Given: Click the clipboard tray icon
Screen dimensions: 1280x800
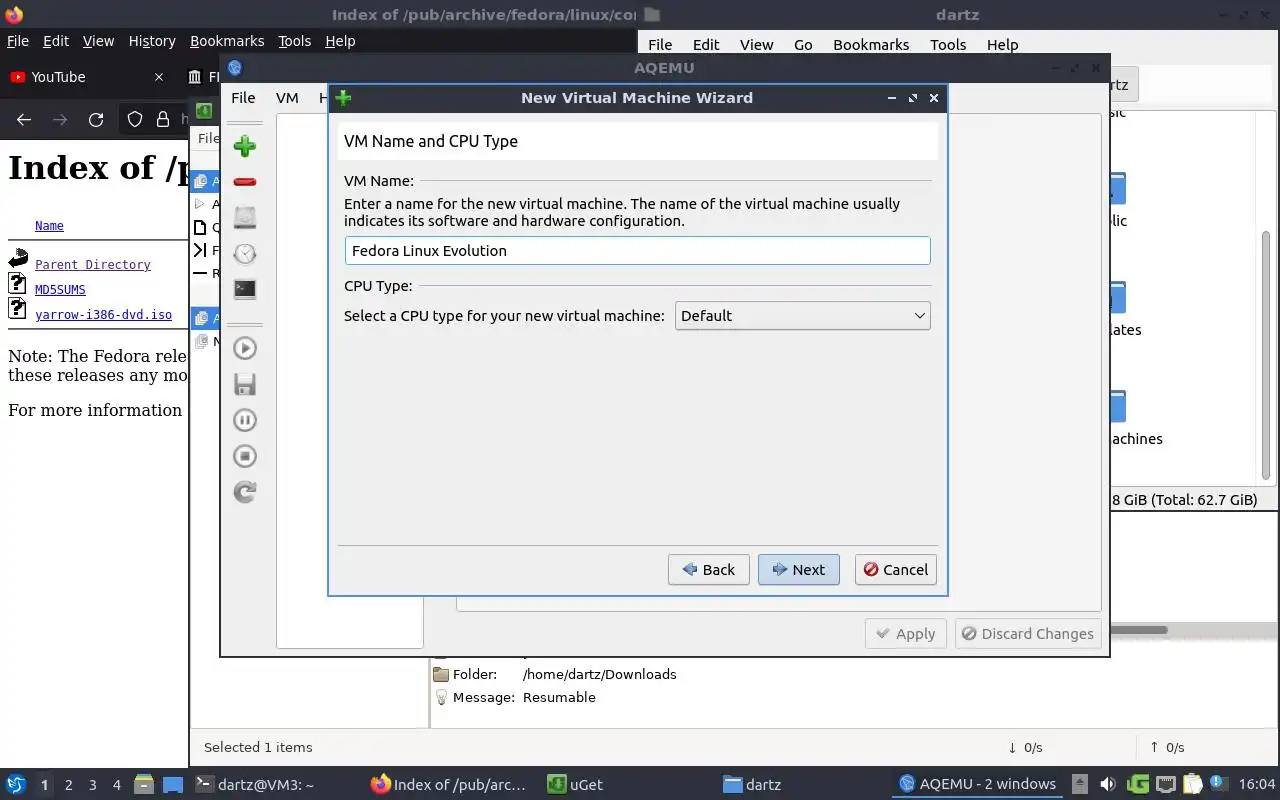Looking at the screenshot, I should coord(1192,784).
